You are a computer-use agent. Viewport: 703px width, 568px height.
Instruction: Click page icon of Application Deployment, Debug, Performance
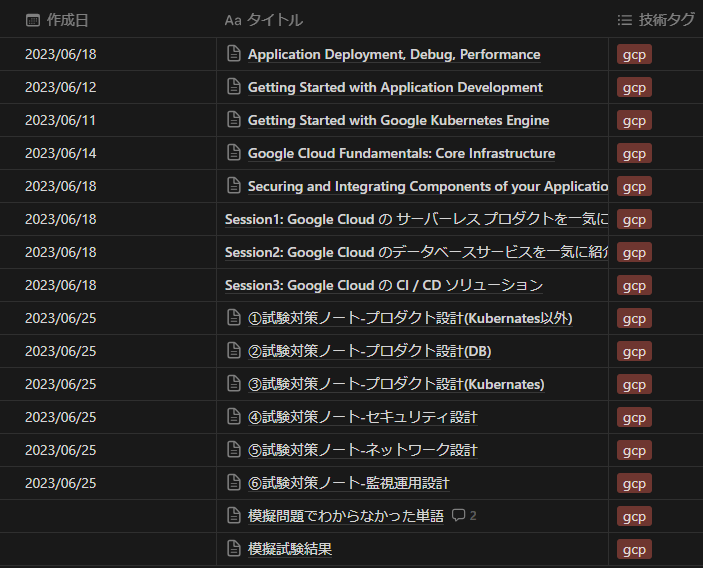(x=234, y=54)
